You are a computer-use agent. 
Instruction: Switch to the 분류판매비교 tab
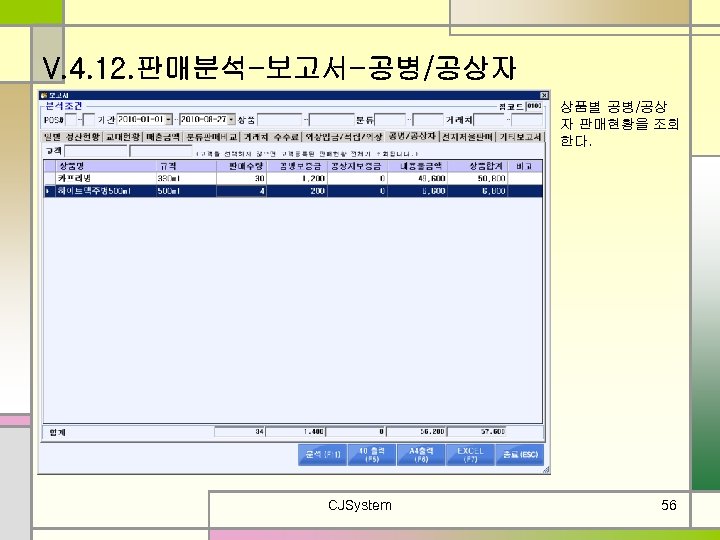(212, 137)
